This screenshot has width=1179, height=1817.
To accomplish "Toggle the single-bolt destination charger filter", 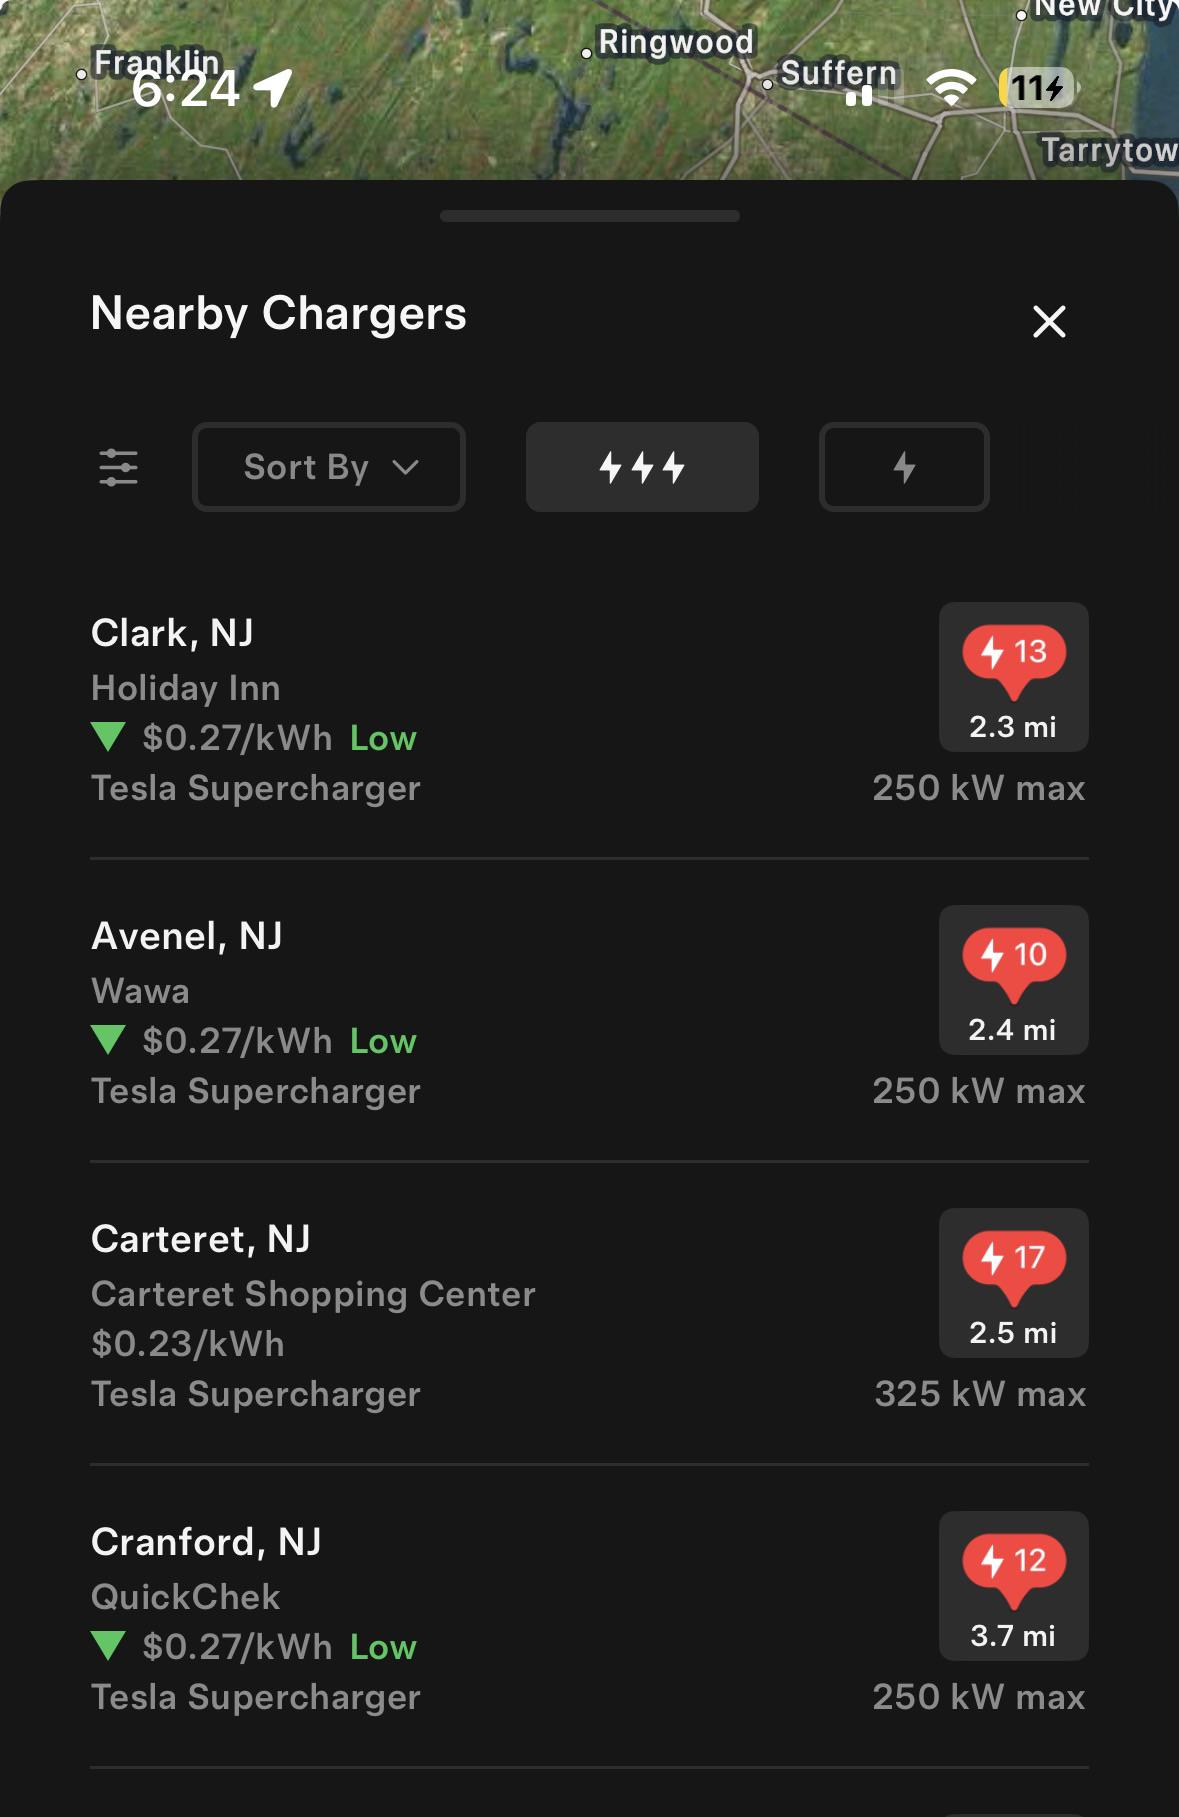I will (904, 467).
